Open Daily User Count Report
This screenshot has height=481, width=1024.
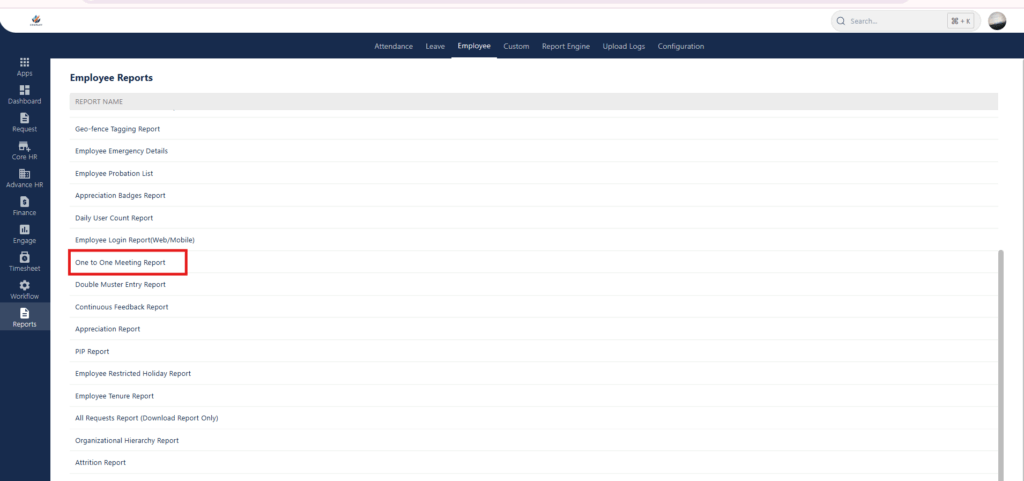coord(534,218)
